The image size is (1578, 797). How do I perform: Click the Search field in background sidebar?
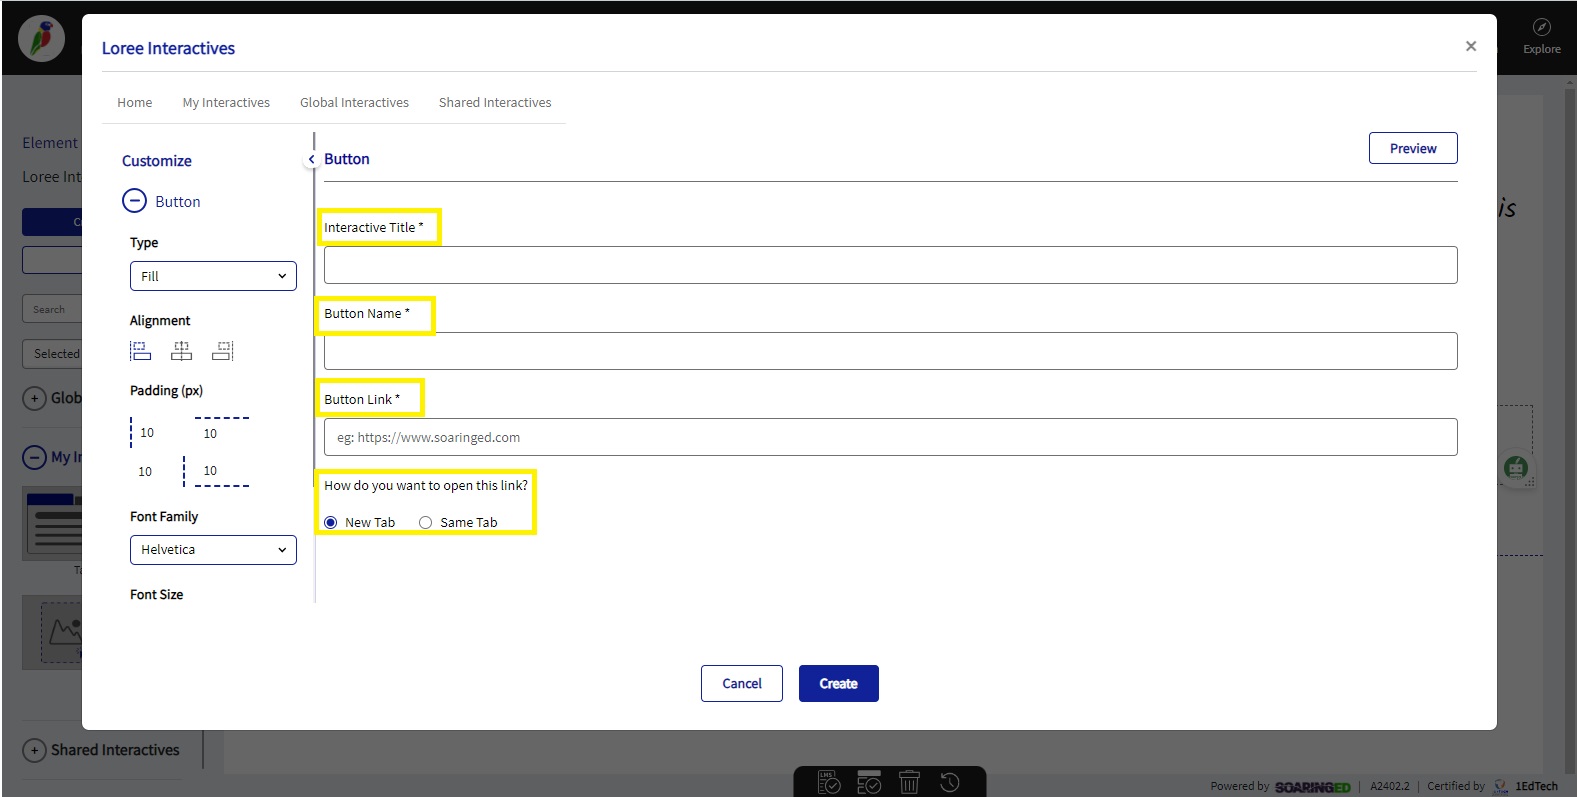[x=52, y=309]
